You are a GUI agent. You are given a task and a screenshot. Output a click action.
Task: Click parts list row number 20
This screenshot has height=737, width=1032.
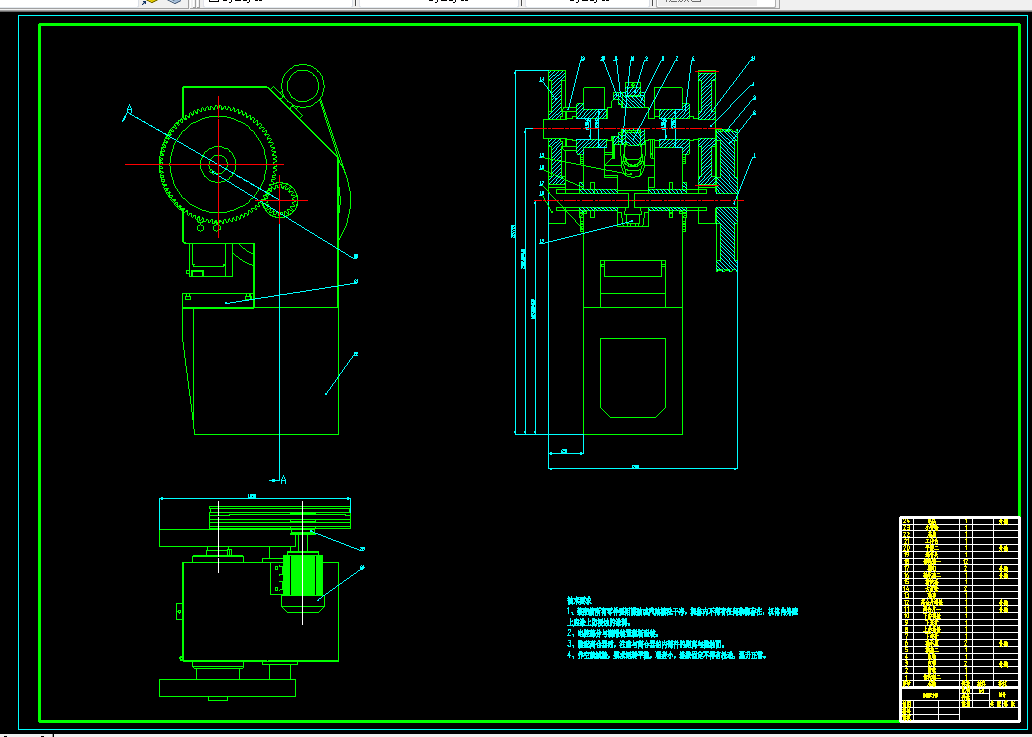(959, 548)
